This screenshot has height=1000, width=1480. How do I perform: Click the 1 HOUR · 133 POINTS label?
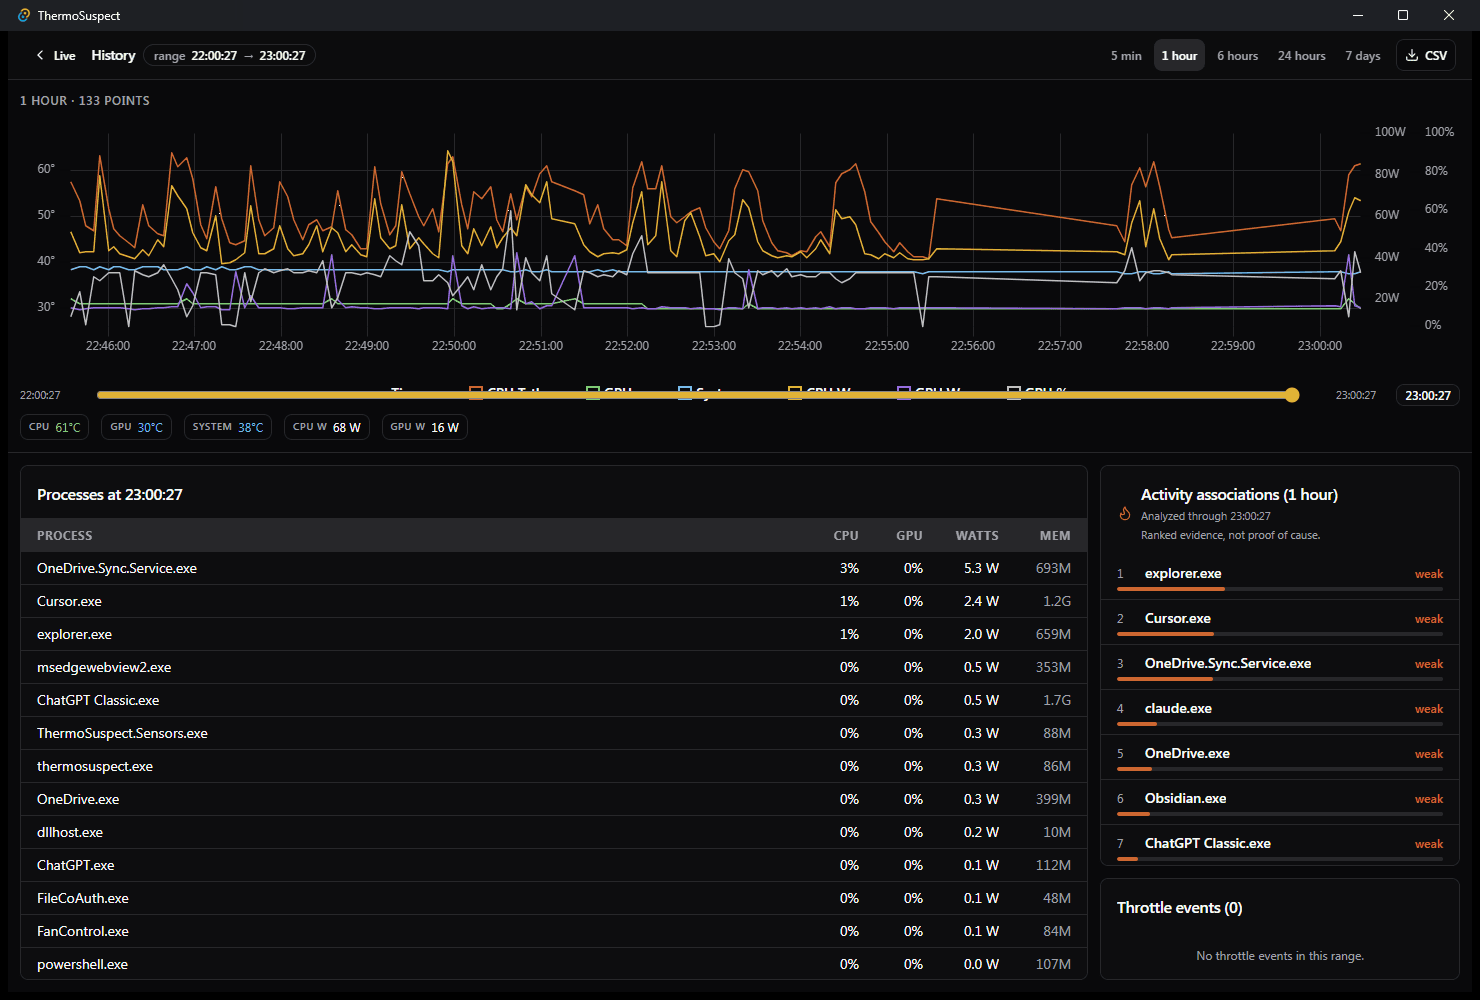pyautogui.click(x=85, y=101)
